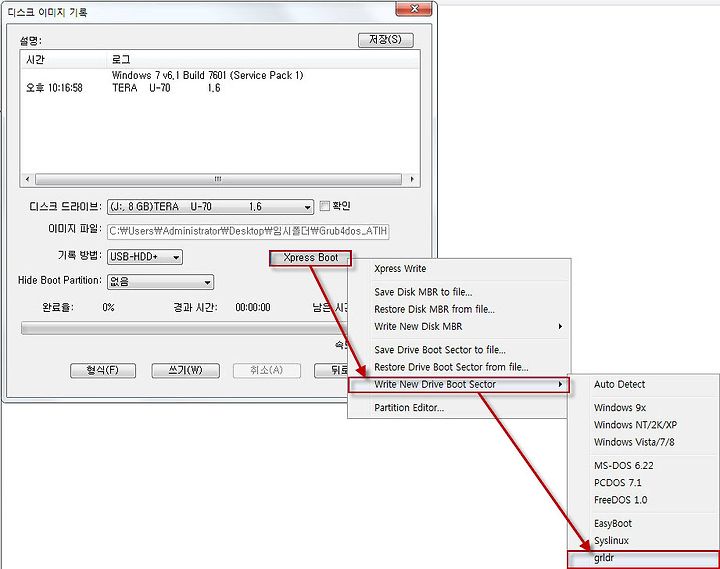Screen dimensions: 720x569
Task: Click the progress bar below 완료율
Action: [184, 328]
